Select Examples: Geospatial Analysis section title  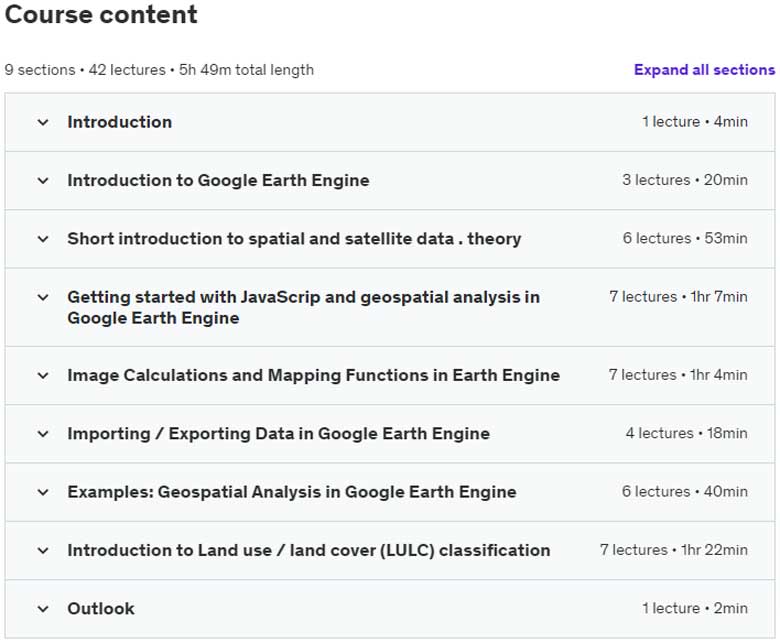click(292, 492)
